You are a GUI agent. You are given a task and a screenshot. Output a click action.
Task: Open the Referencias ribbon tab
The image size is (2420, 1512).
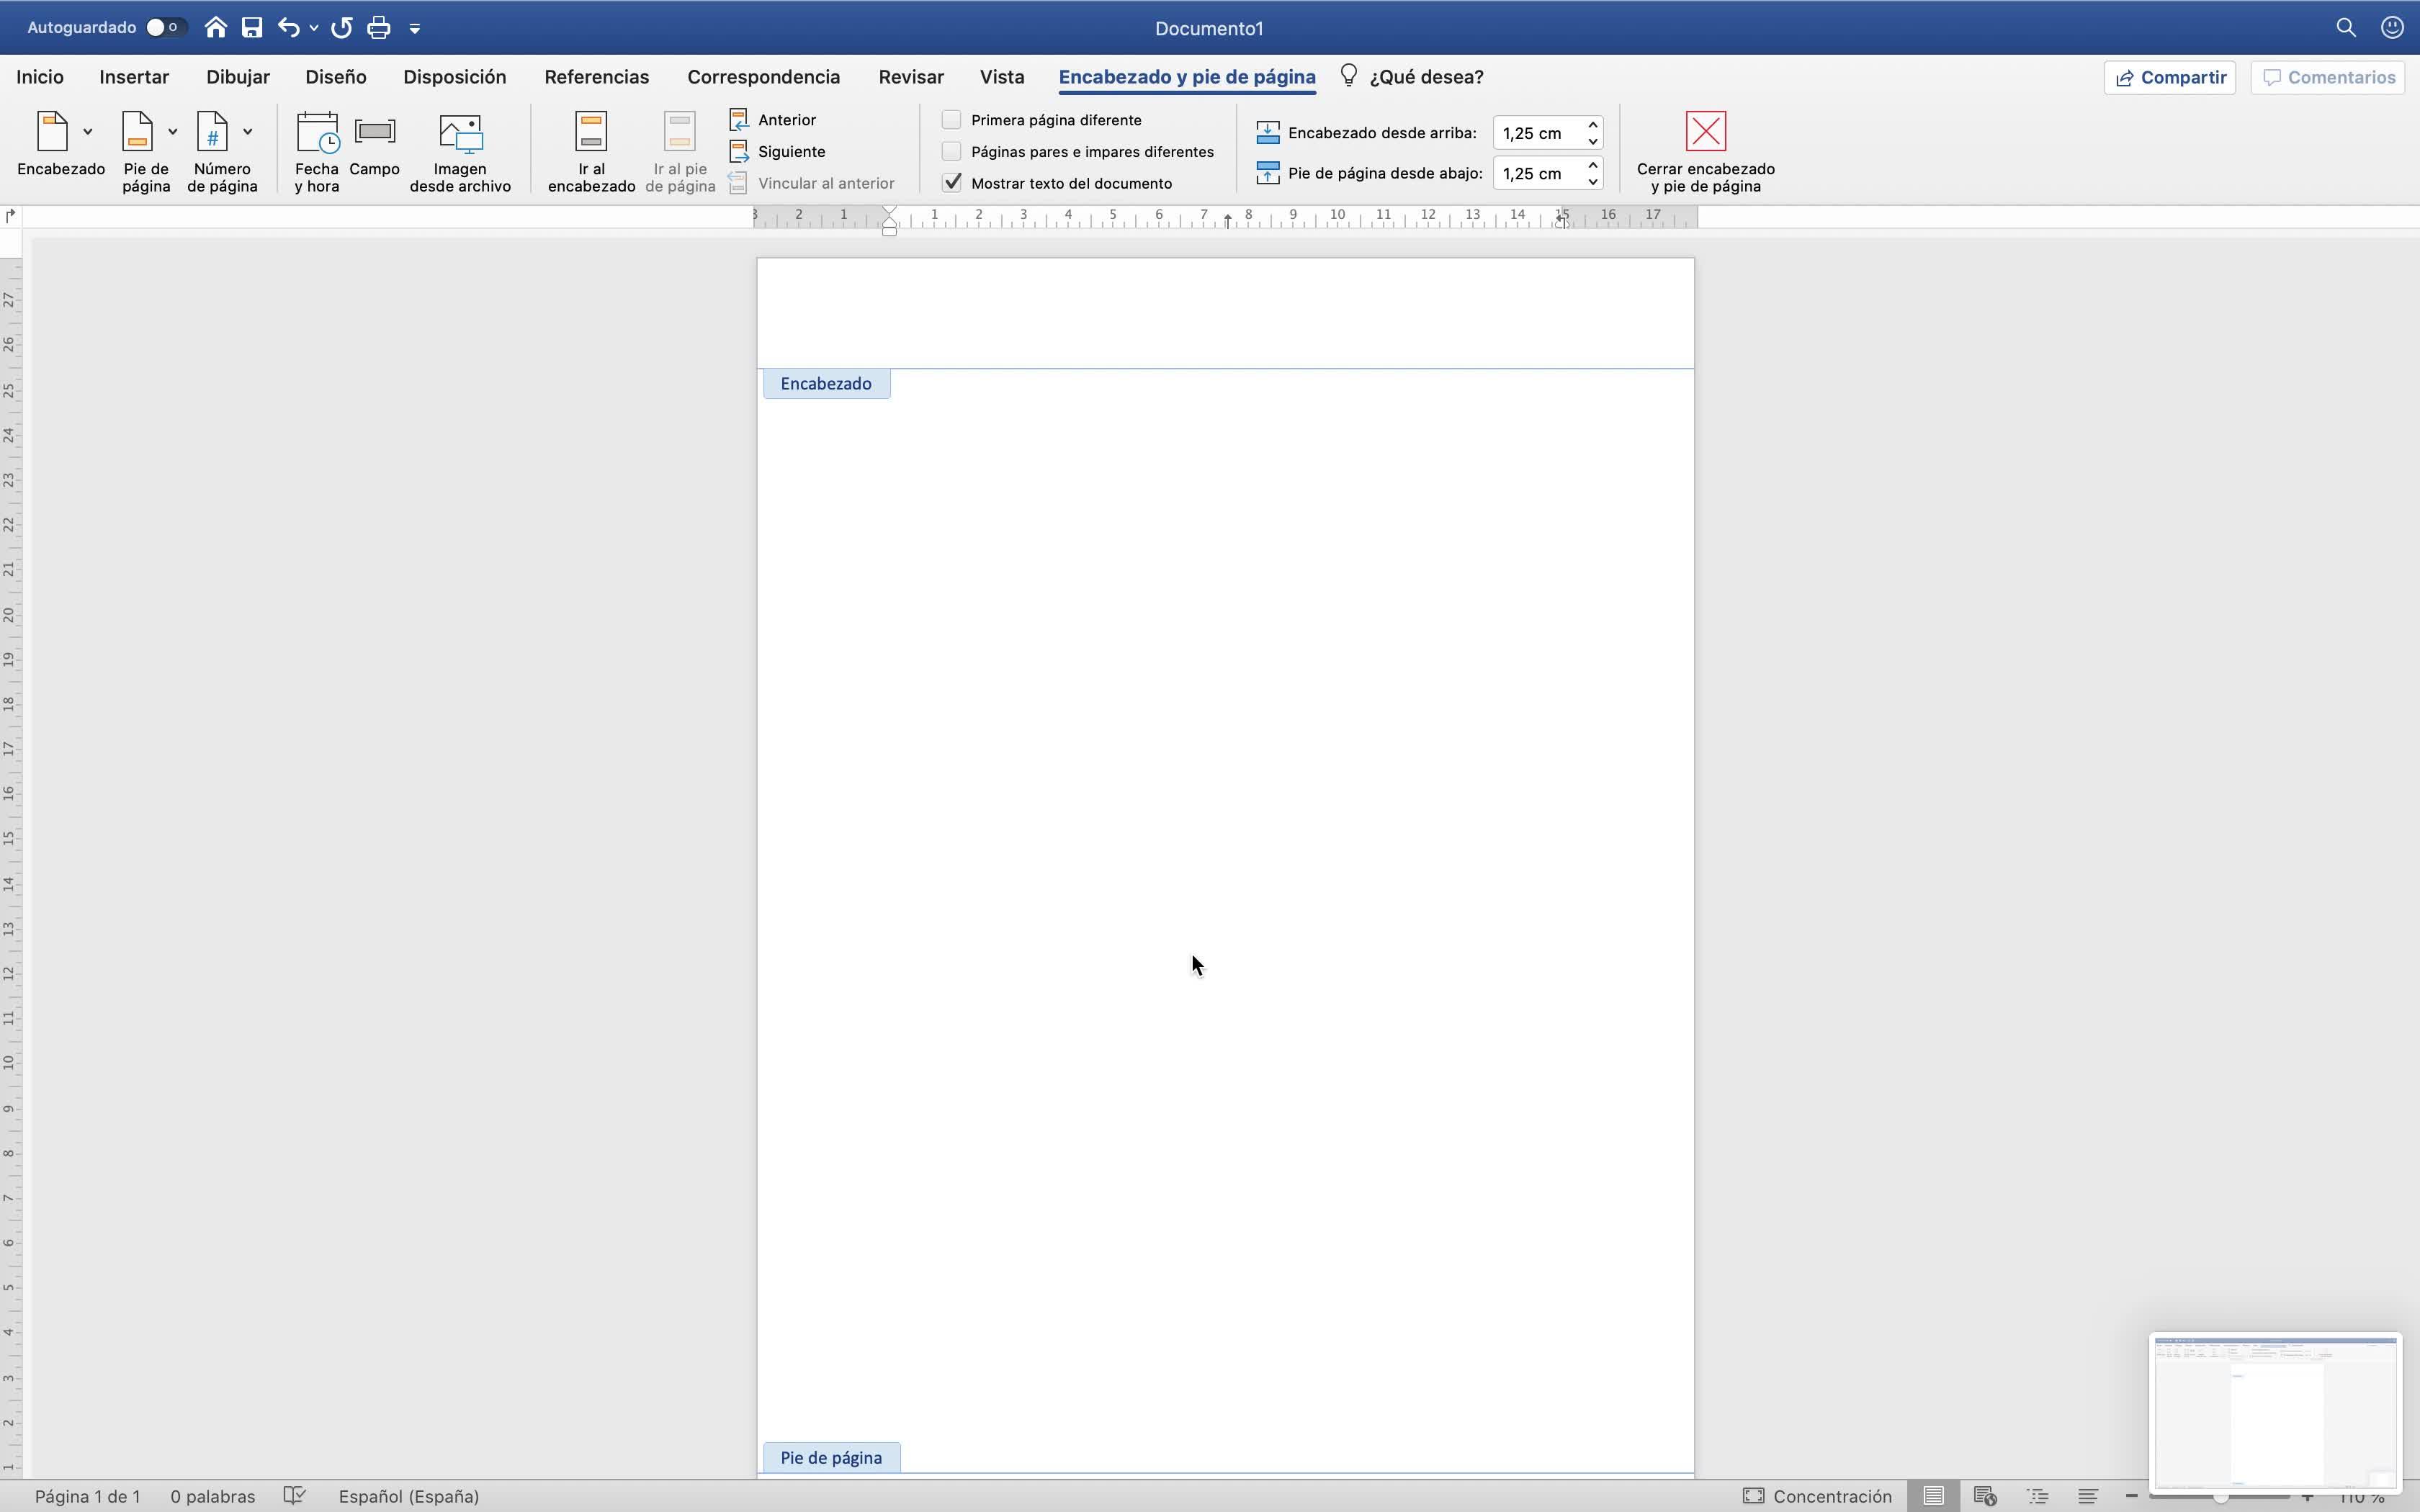(x=596, y=77)
